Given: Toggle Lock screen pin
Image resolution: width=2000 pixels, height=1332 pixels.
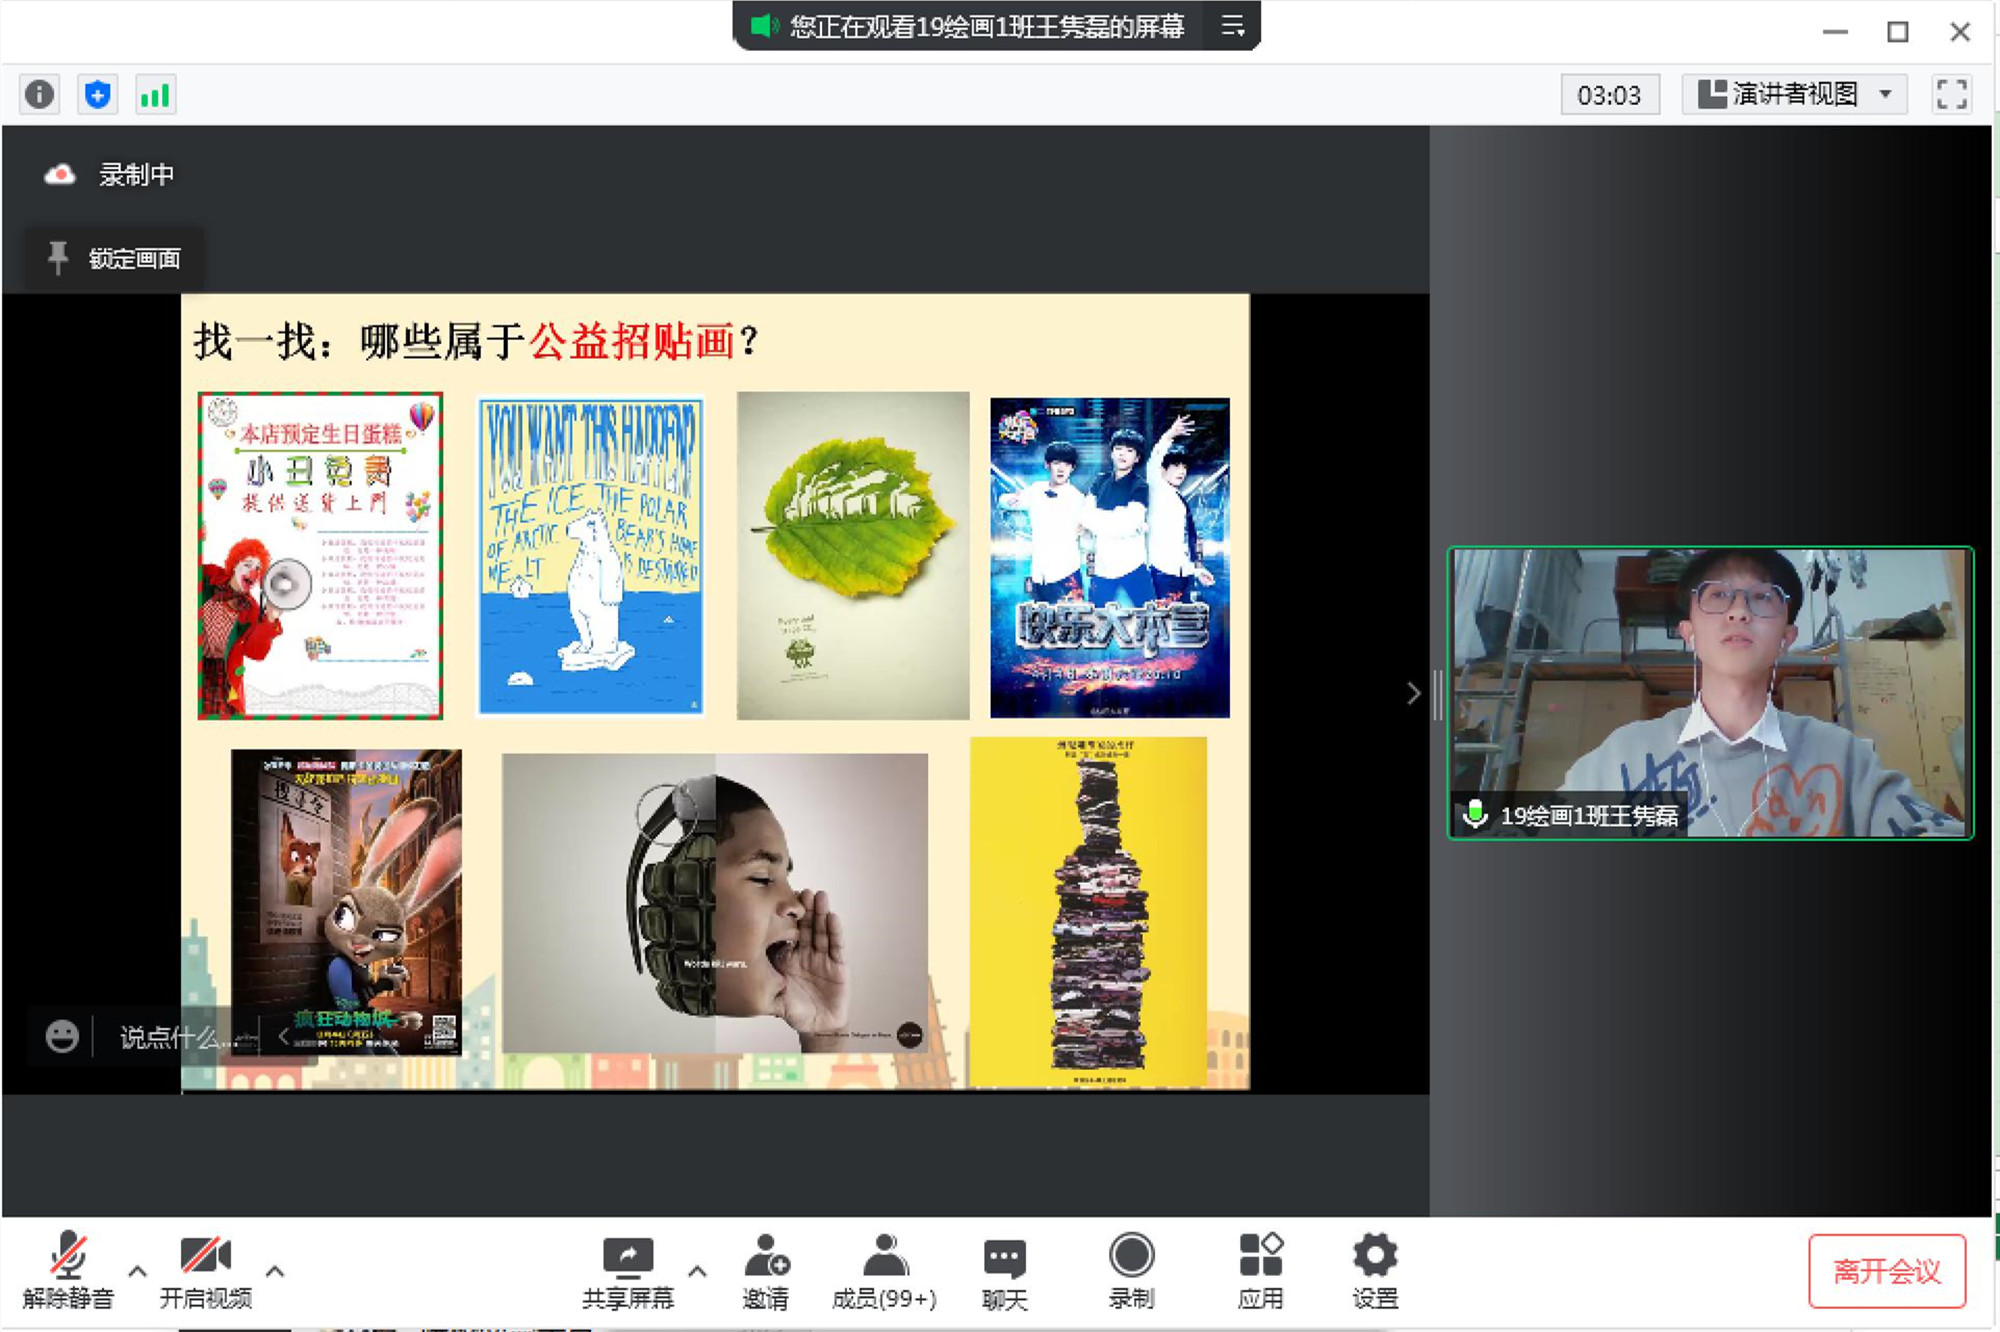Looking at the screenshot, I should coord(115,259).
